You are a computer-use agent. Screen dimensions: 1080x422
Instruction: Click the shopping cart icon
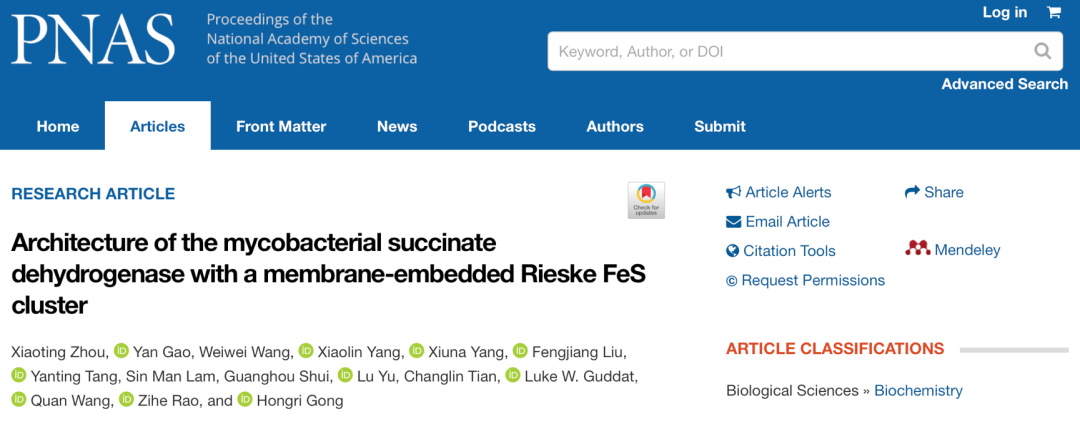(1053, 12)
